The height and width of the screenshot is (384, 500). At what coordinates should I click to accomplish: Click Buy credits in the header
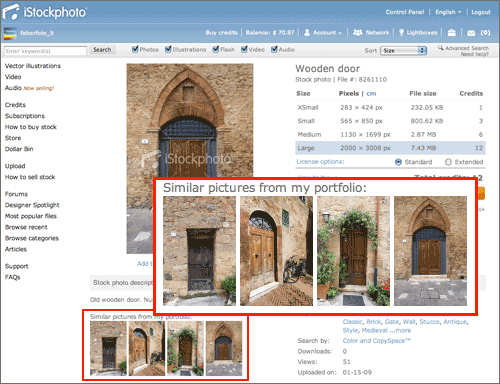(x=221, y=33)
